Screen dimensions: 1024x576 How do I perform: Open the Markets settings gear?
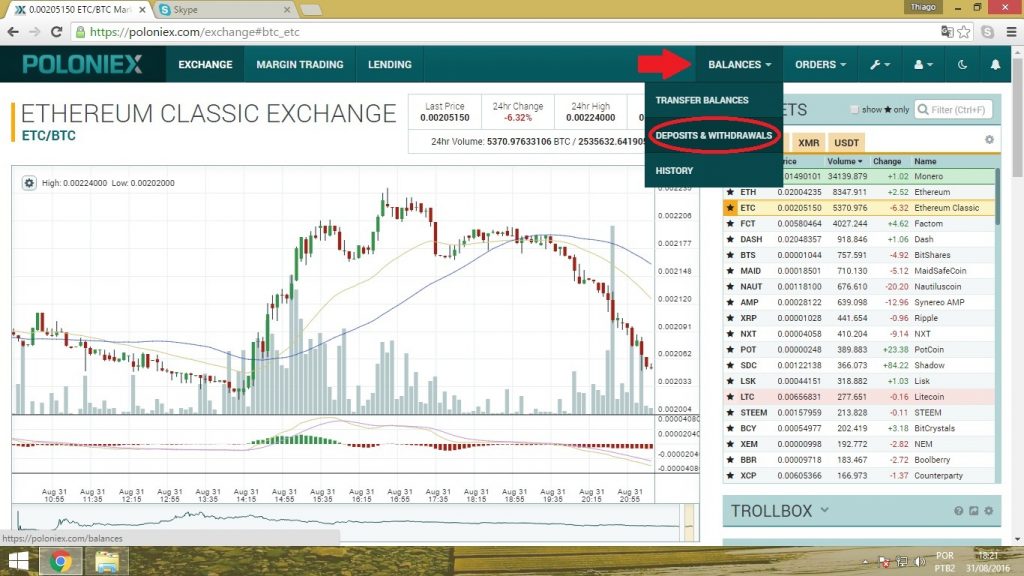(x=989, y=140)
